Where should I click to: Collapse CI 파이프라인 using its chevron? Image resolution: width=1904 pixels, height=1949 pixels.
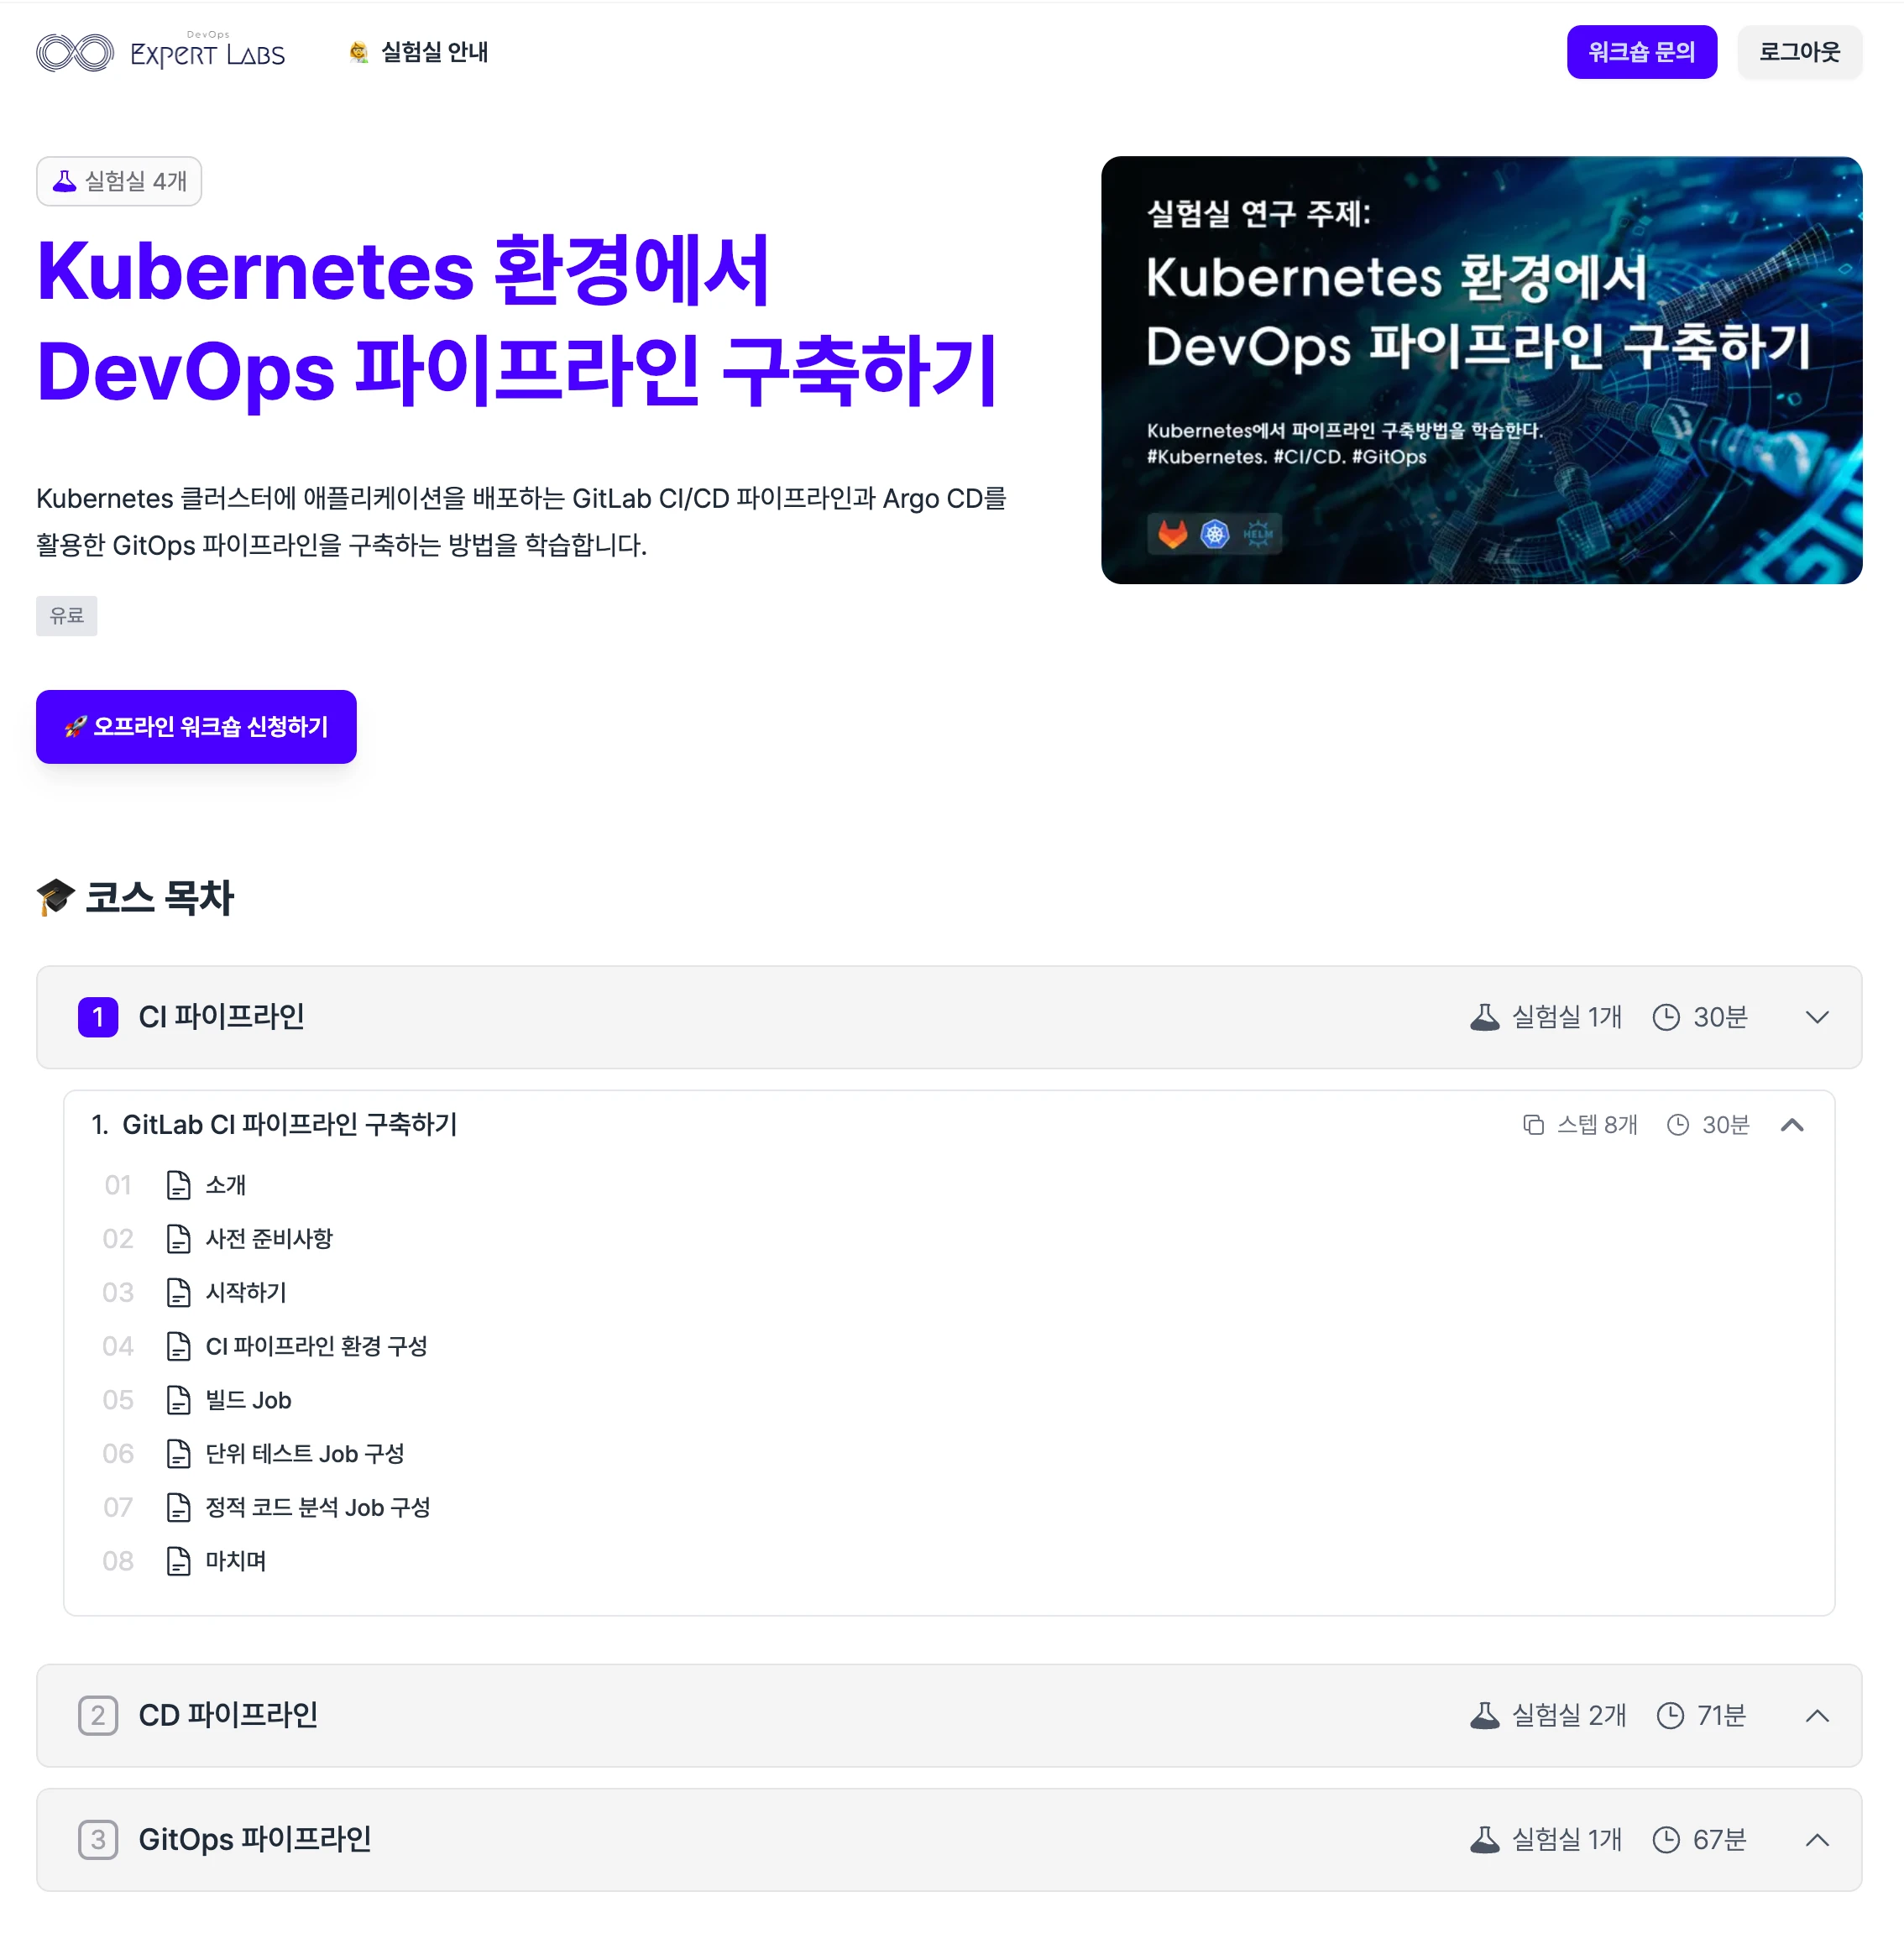point(1817,1017)
